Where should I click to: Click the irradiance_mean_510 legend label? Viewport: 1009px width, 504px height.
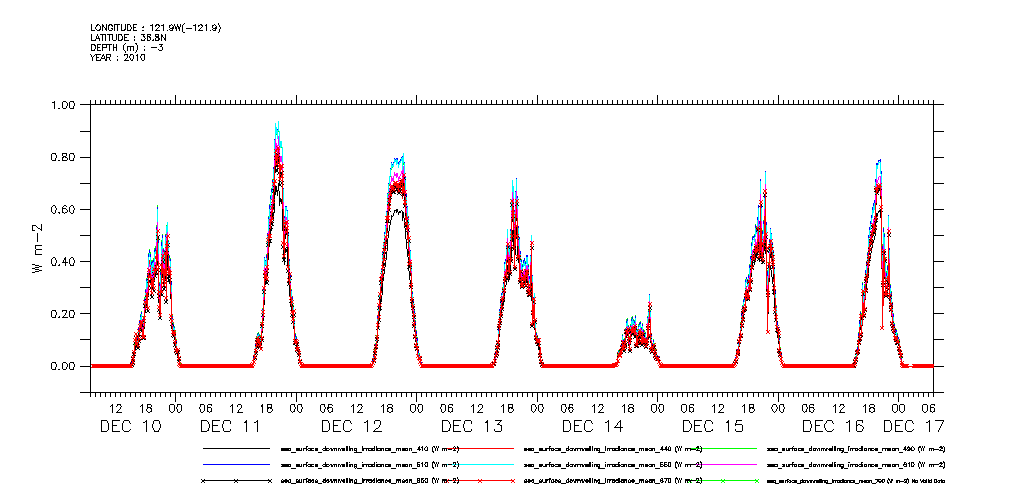(x=370, y=464)
